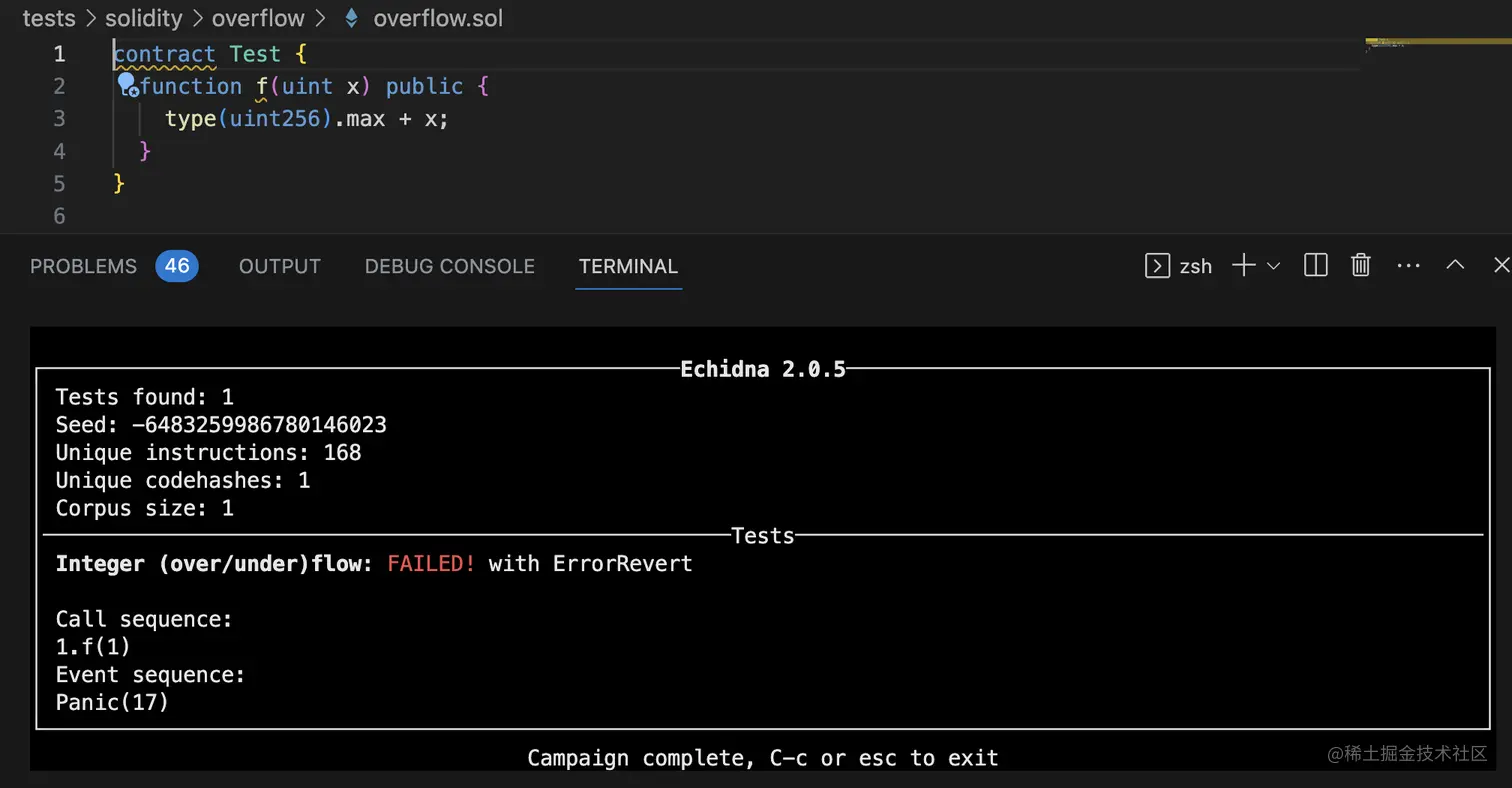Kill terminal with the trash icon
The width and height of the screenshot is (1512, 788).
click(1360, 266)
